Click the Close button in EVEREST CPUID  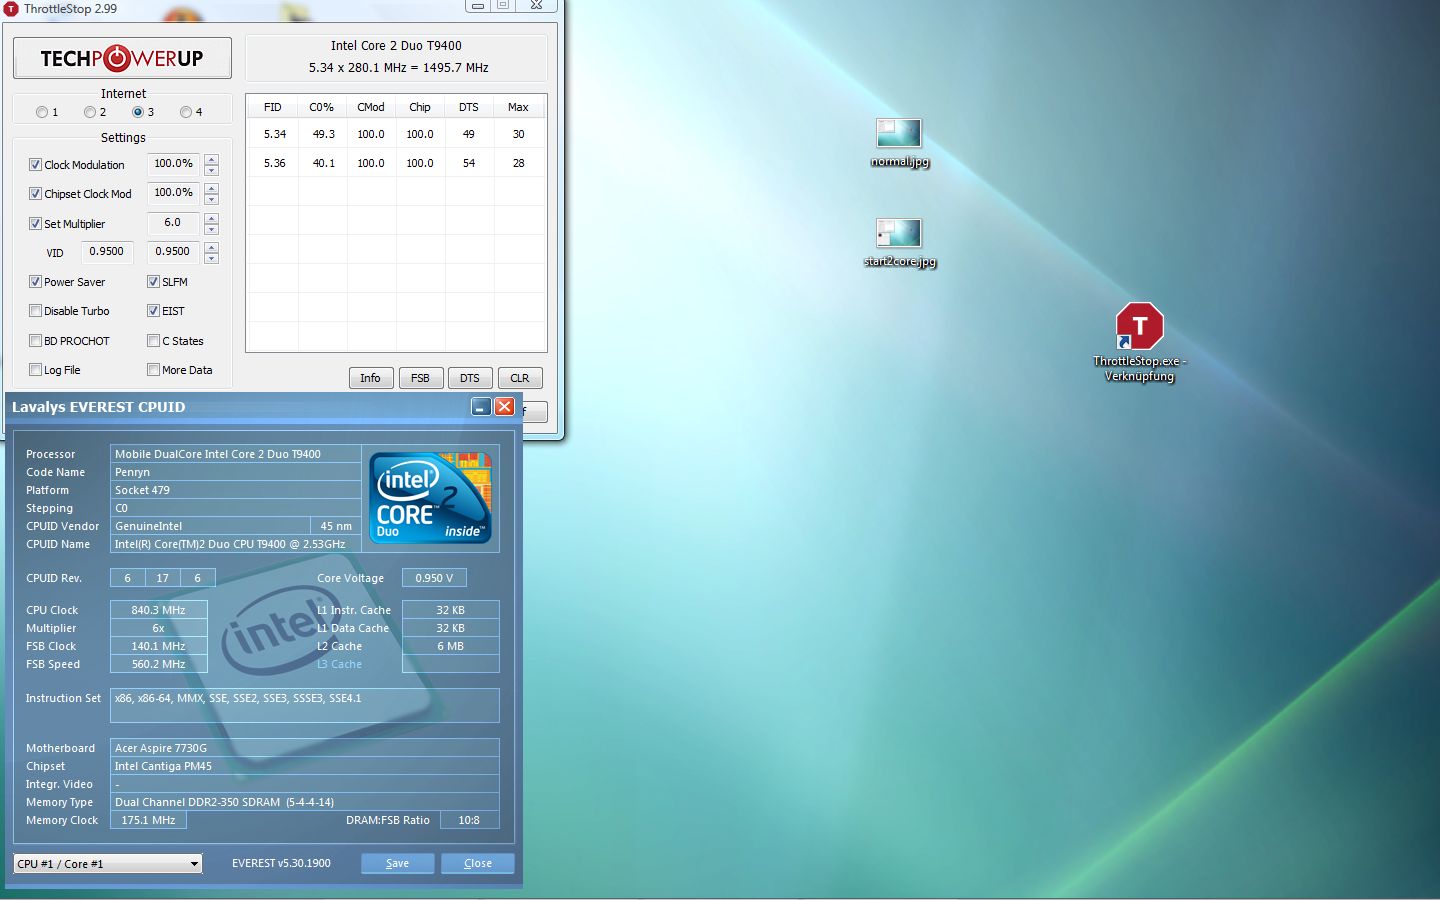478,863
